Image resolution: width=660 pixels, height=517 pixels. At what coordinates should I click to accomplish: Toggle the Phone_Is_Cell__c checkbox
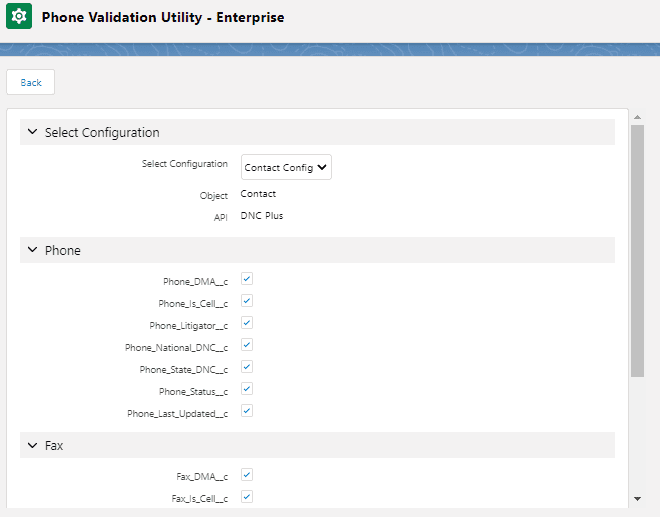click(247, 301)
